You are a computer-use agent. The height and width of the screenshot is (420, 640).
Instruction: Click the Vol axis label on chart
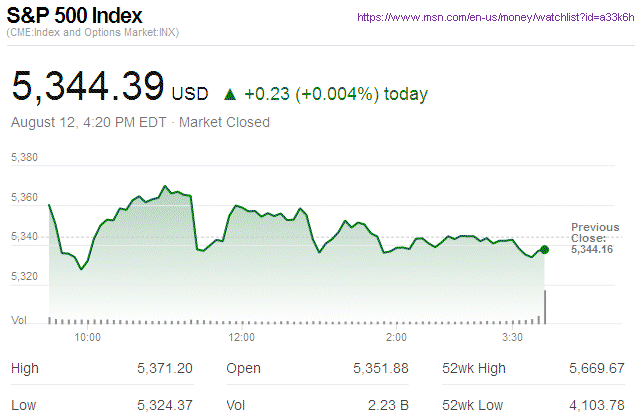click(x=18, y=320)
